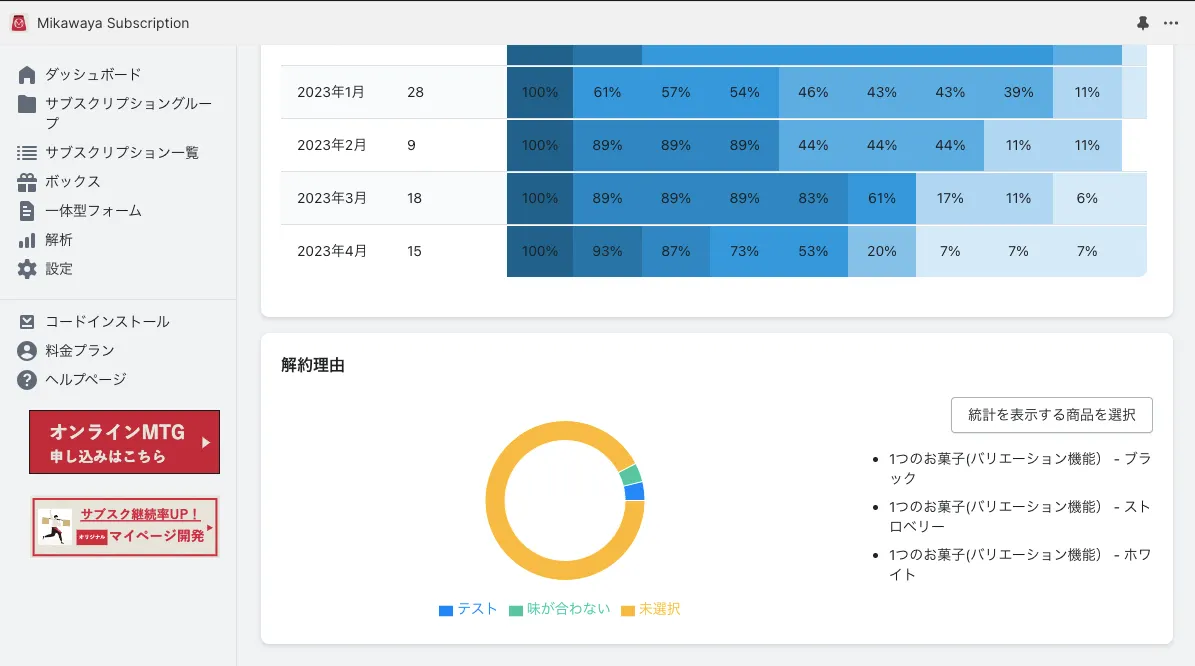The width and height of the screenshot is (1195, 666).
Task: Pin the app with the pin icon
Action: pyautogui.click(x=1142, y=23)
